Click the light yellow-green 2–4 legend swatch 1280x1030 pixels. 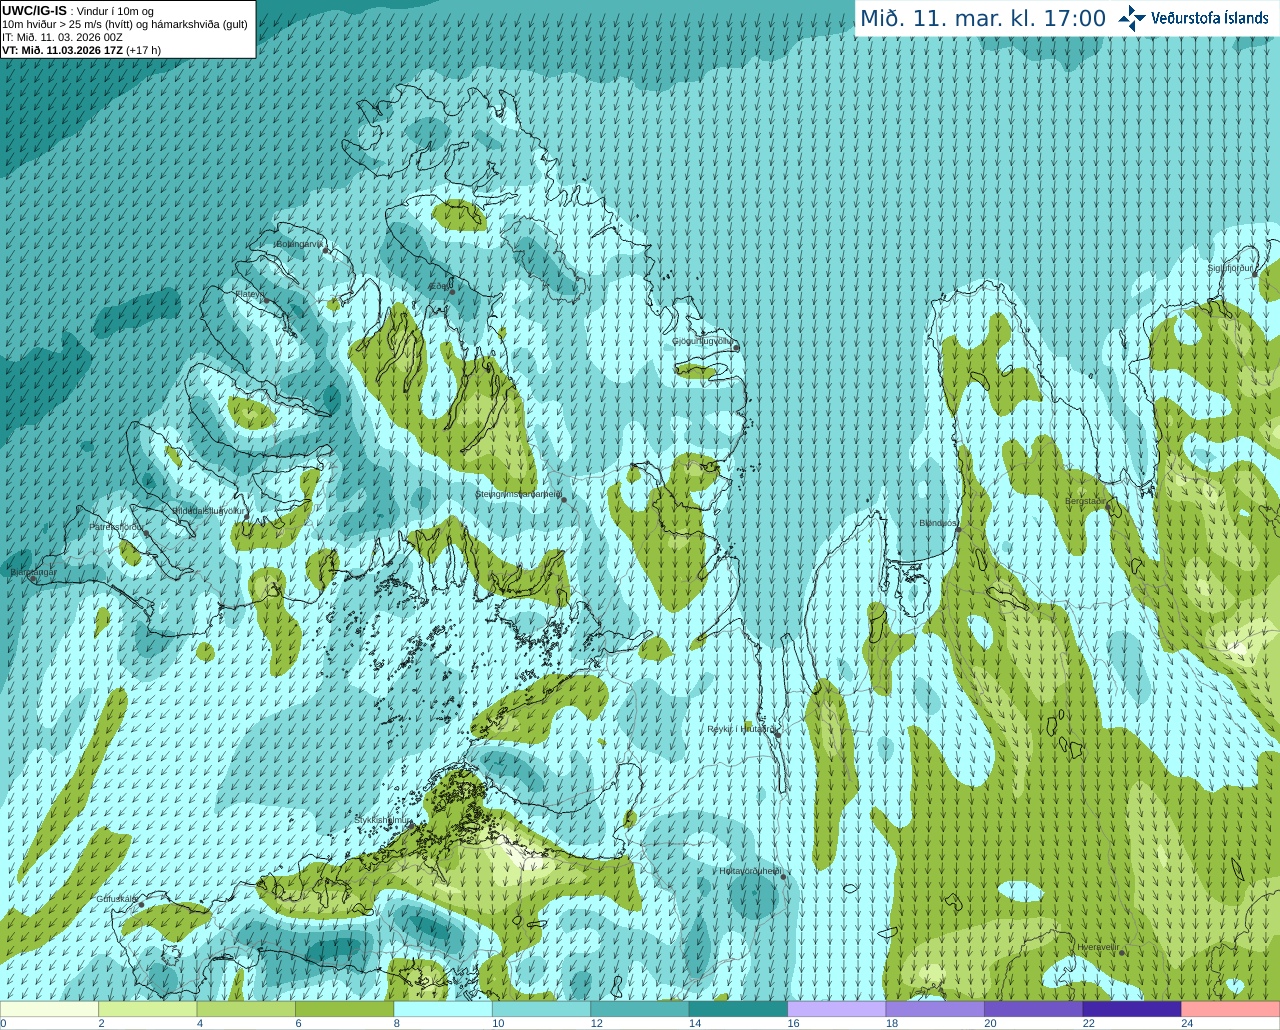pos(148,1009)
